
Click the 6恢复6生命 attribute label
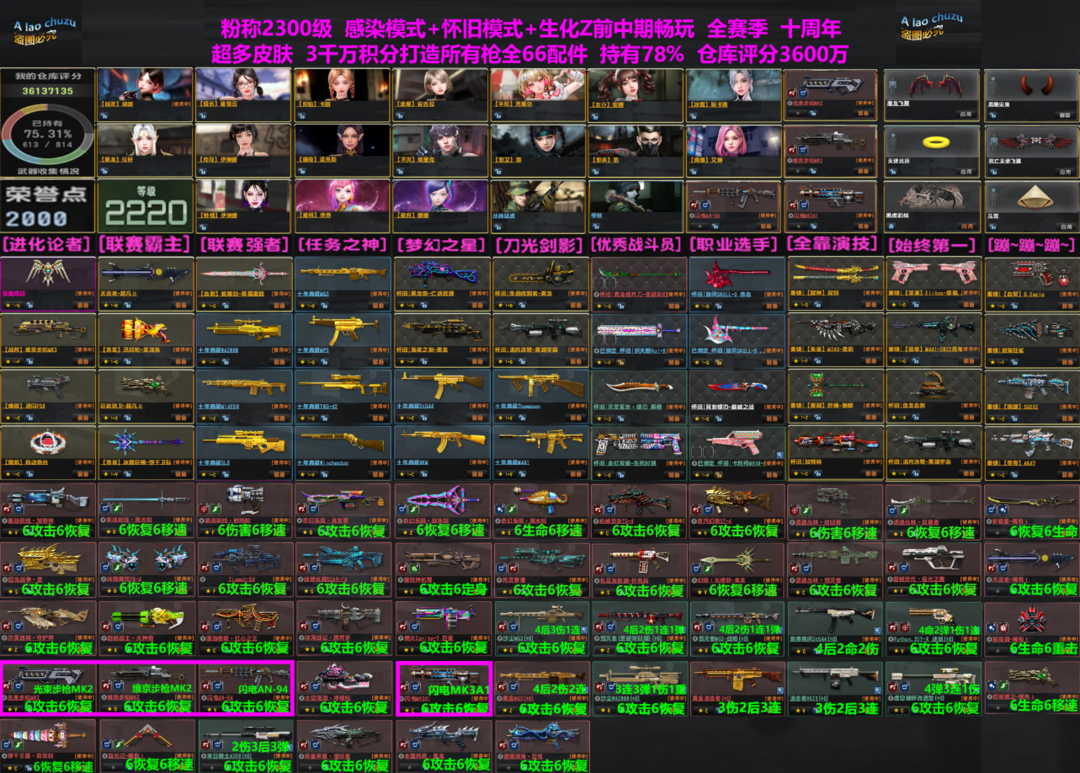pos(1043,531)
